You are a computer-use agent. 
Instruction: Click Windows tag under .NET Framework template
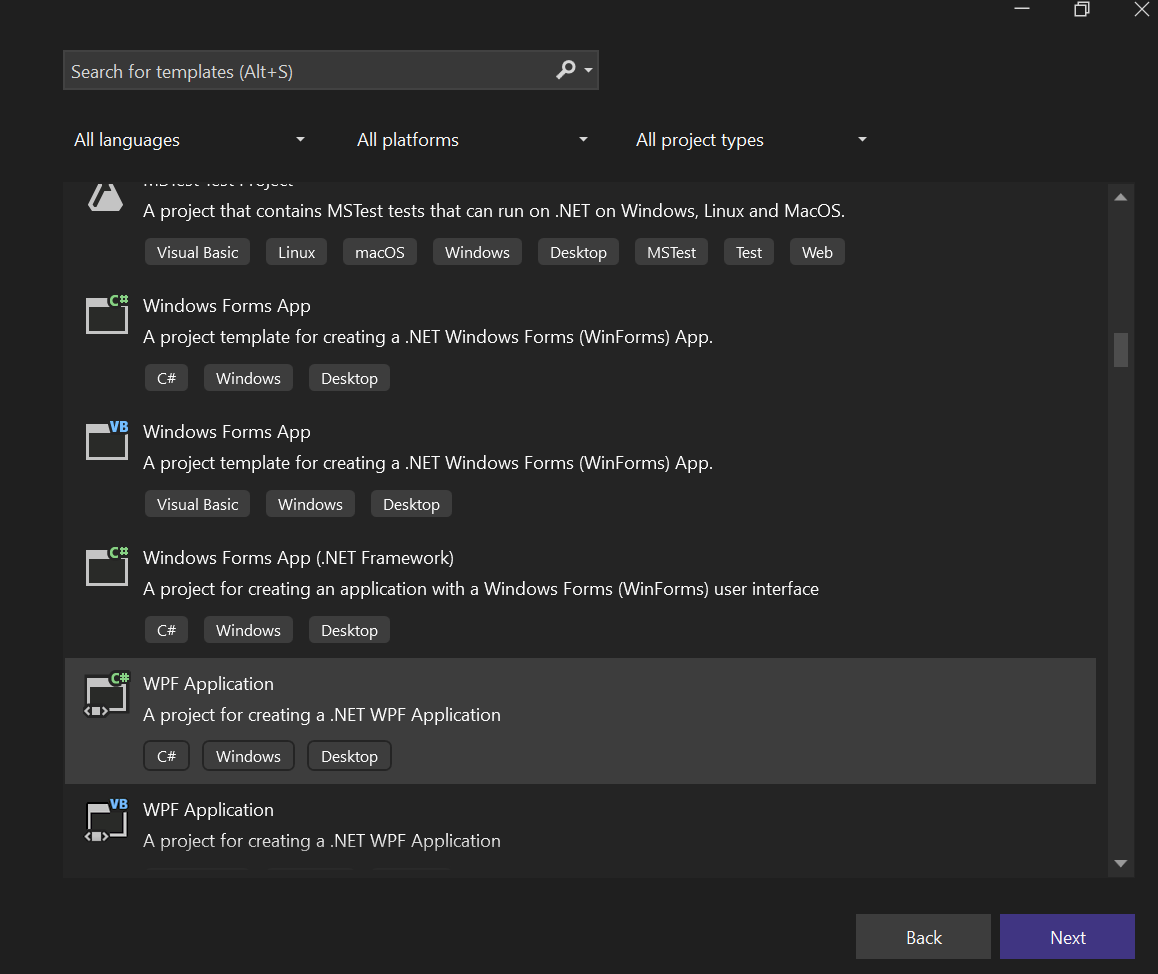[x=248, y=631]
